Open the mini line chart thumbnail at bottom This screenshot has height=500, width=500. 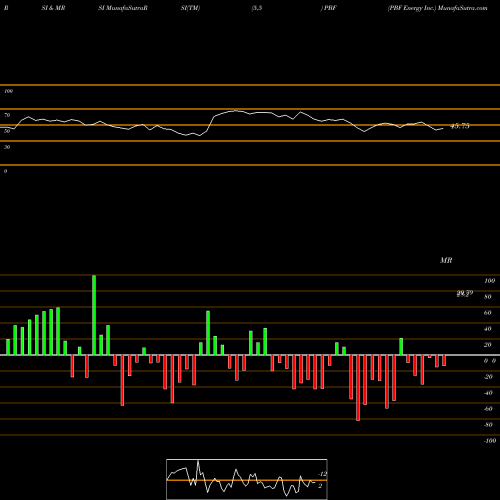coord(247,479)
